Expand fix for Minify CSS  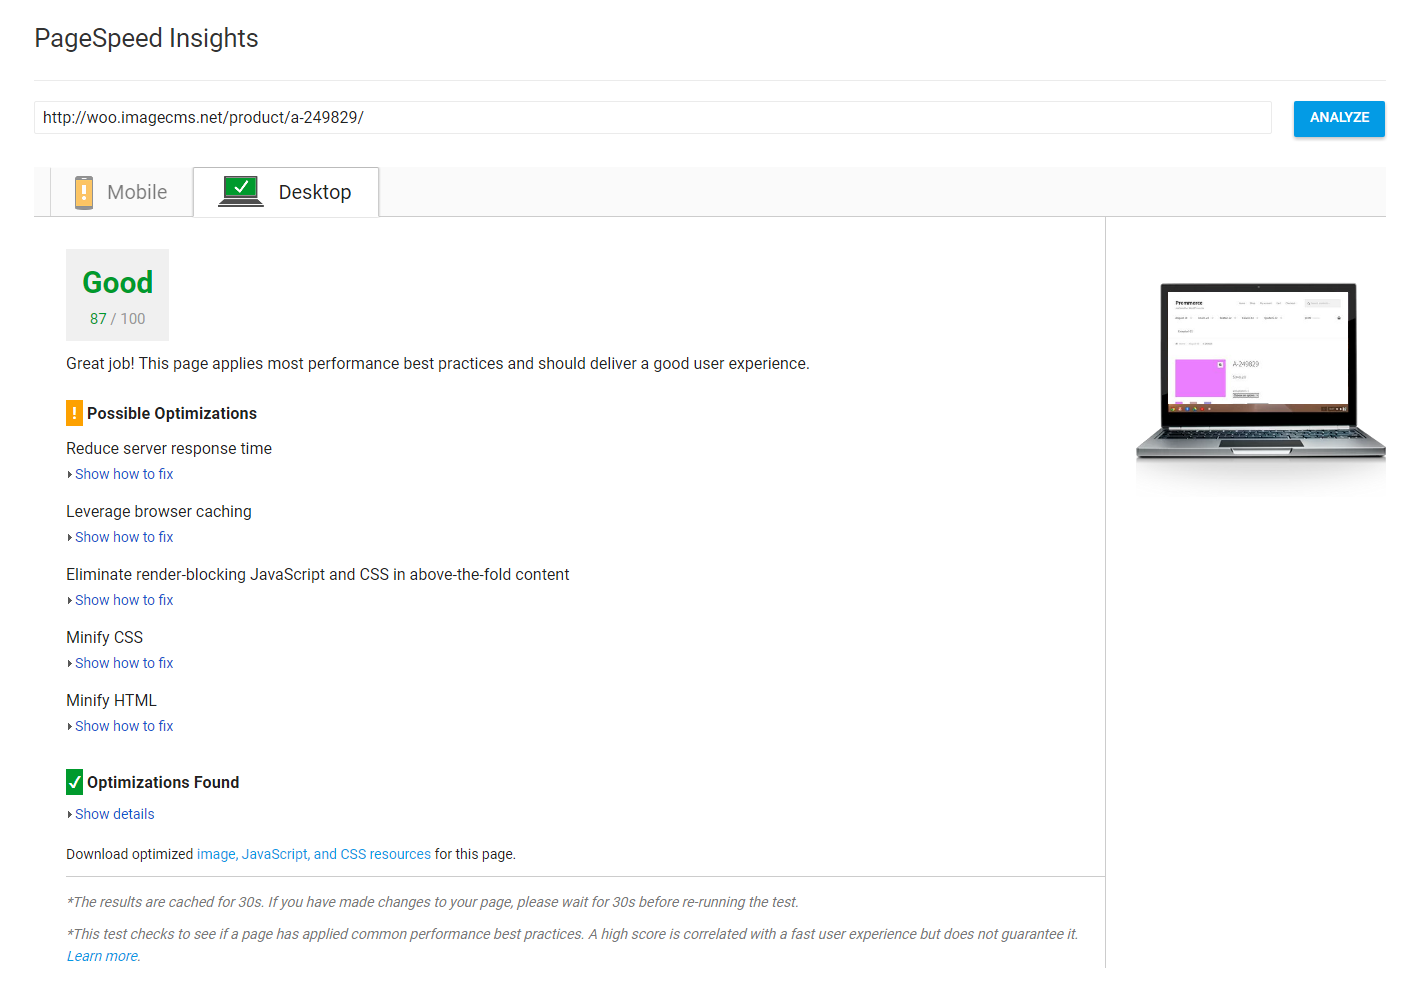124,663
